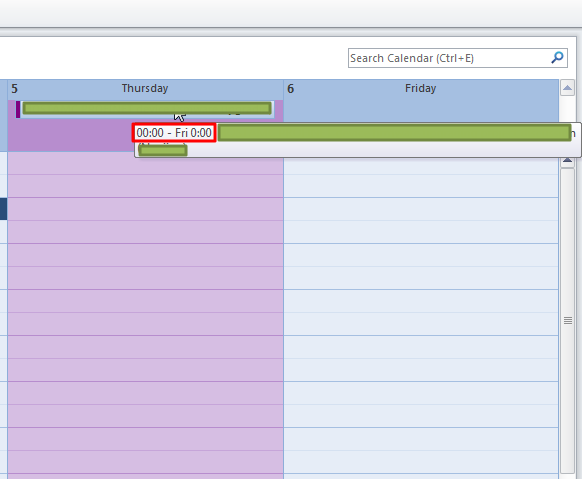Image resolution: width=582 pixels, height=479 pixels.
Task: Click the time grid scrollbar's up arrow
Action: click(567, 161)
